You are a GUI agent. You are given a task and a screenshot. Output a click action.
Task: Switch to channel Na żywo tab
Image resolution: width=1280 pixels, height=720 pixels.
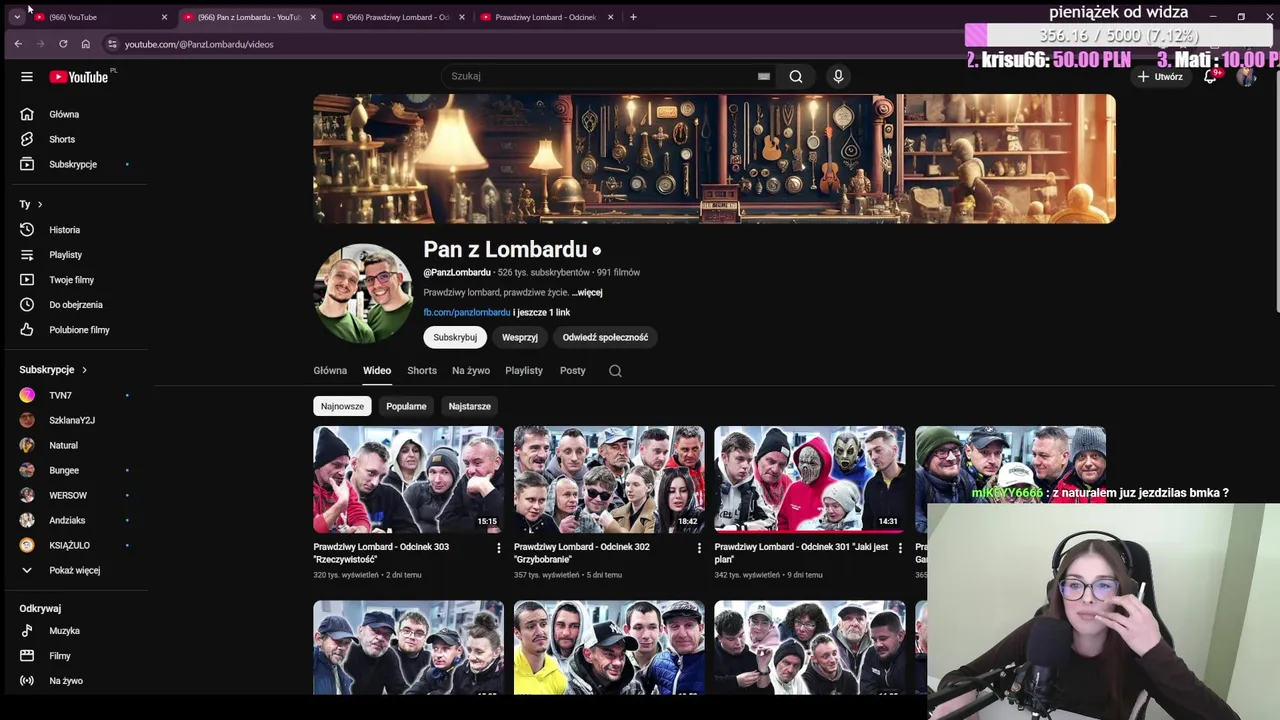[471, 371]
